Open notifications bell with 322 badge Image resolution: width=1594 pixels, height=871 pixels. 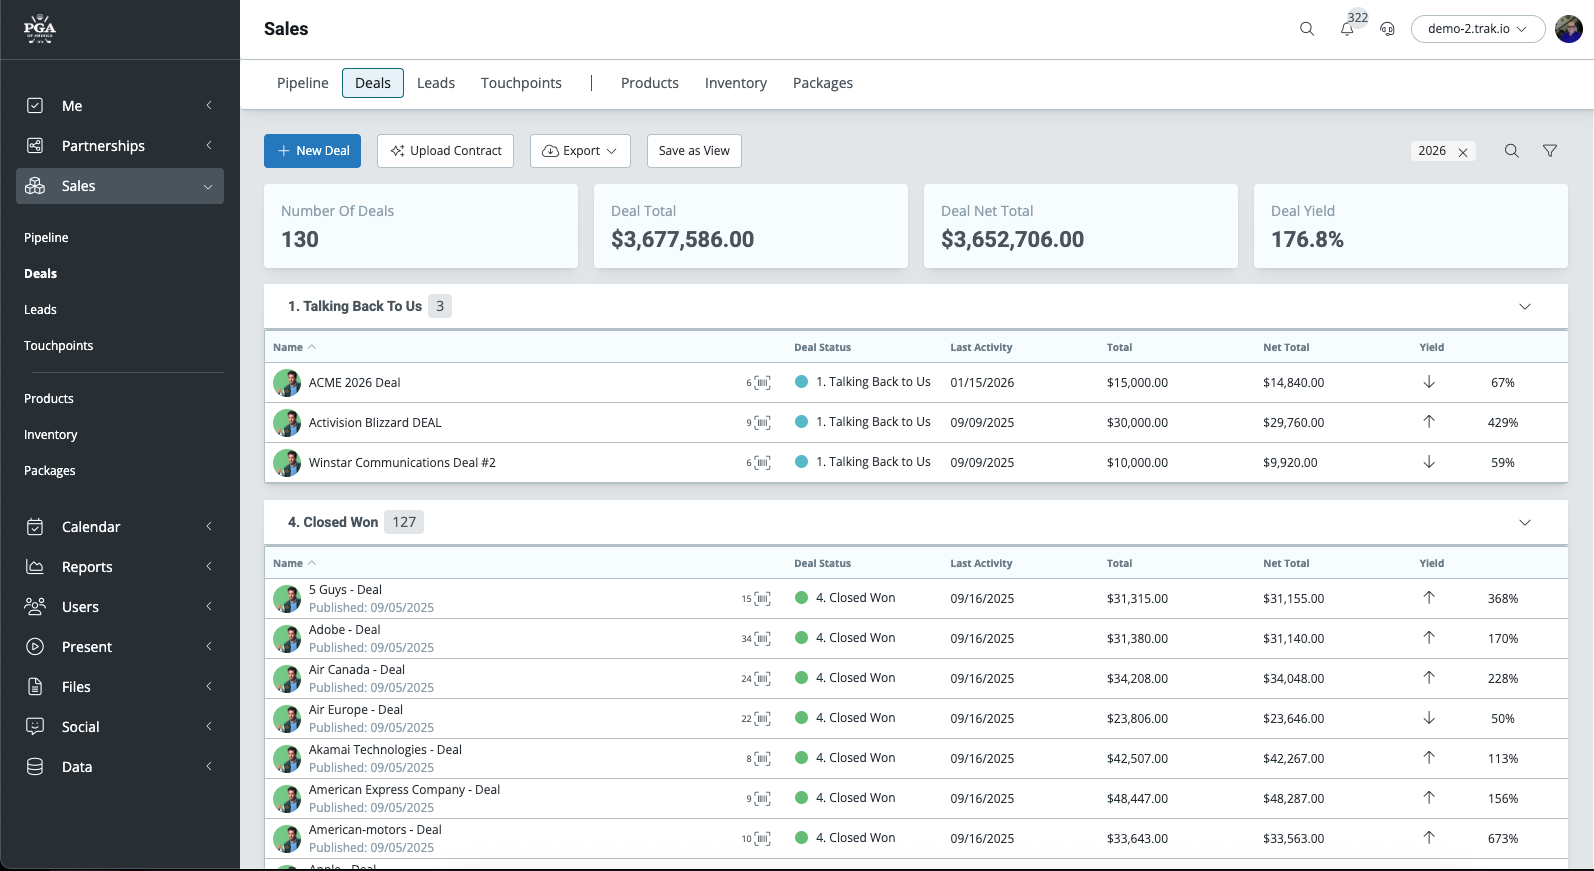coord(1348,29)
